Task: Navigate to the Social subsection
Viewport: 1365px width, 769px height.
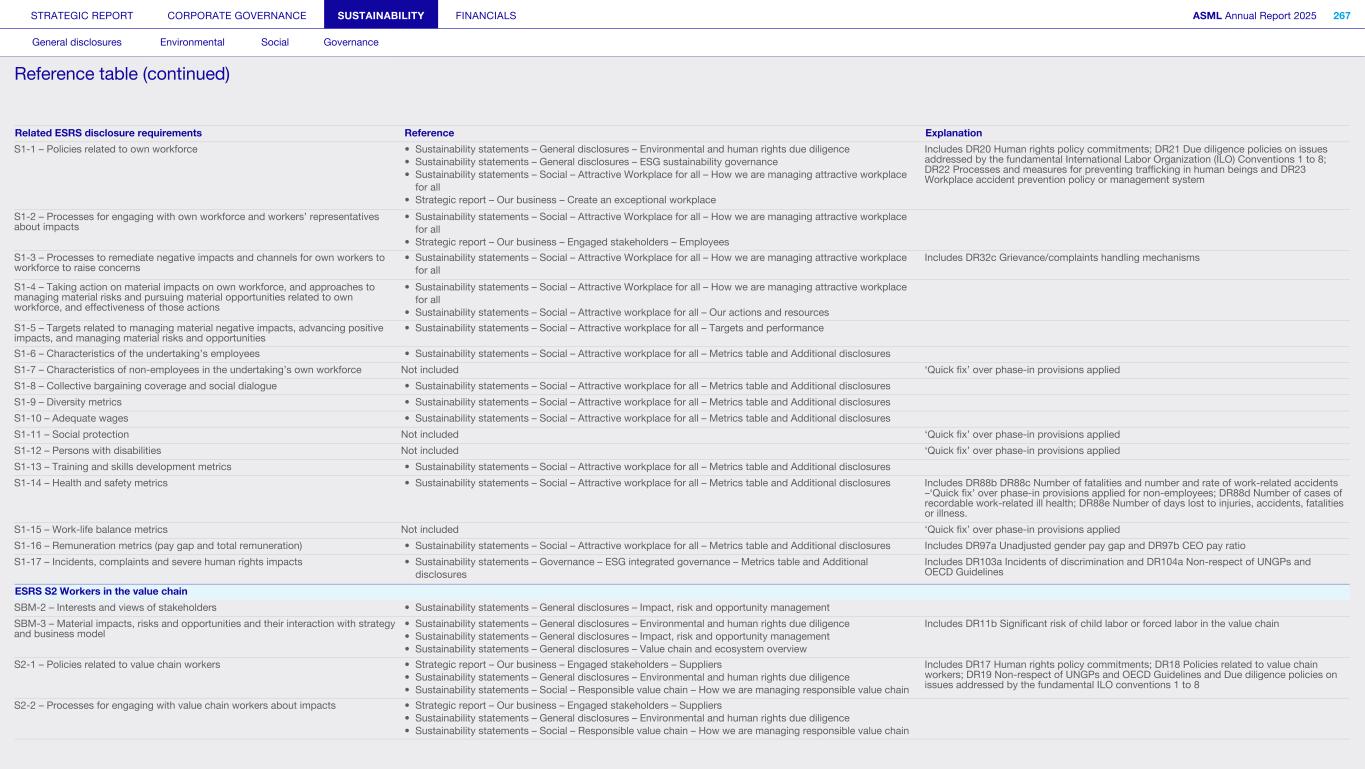Action: pos(274,42)
